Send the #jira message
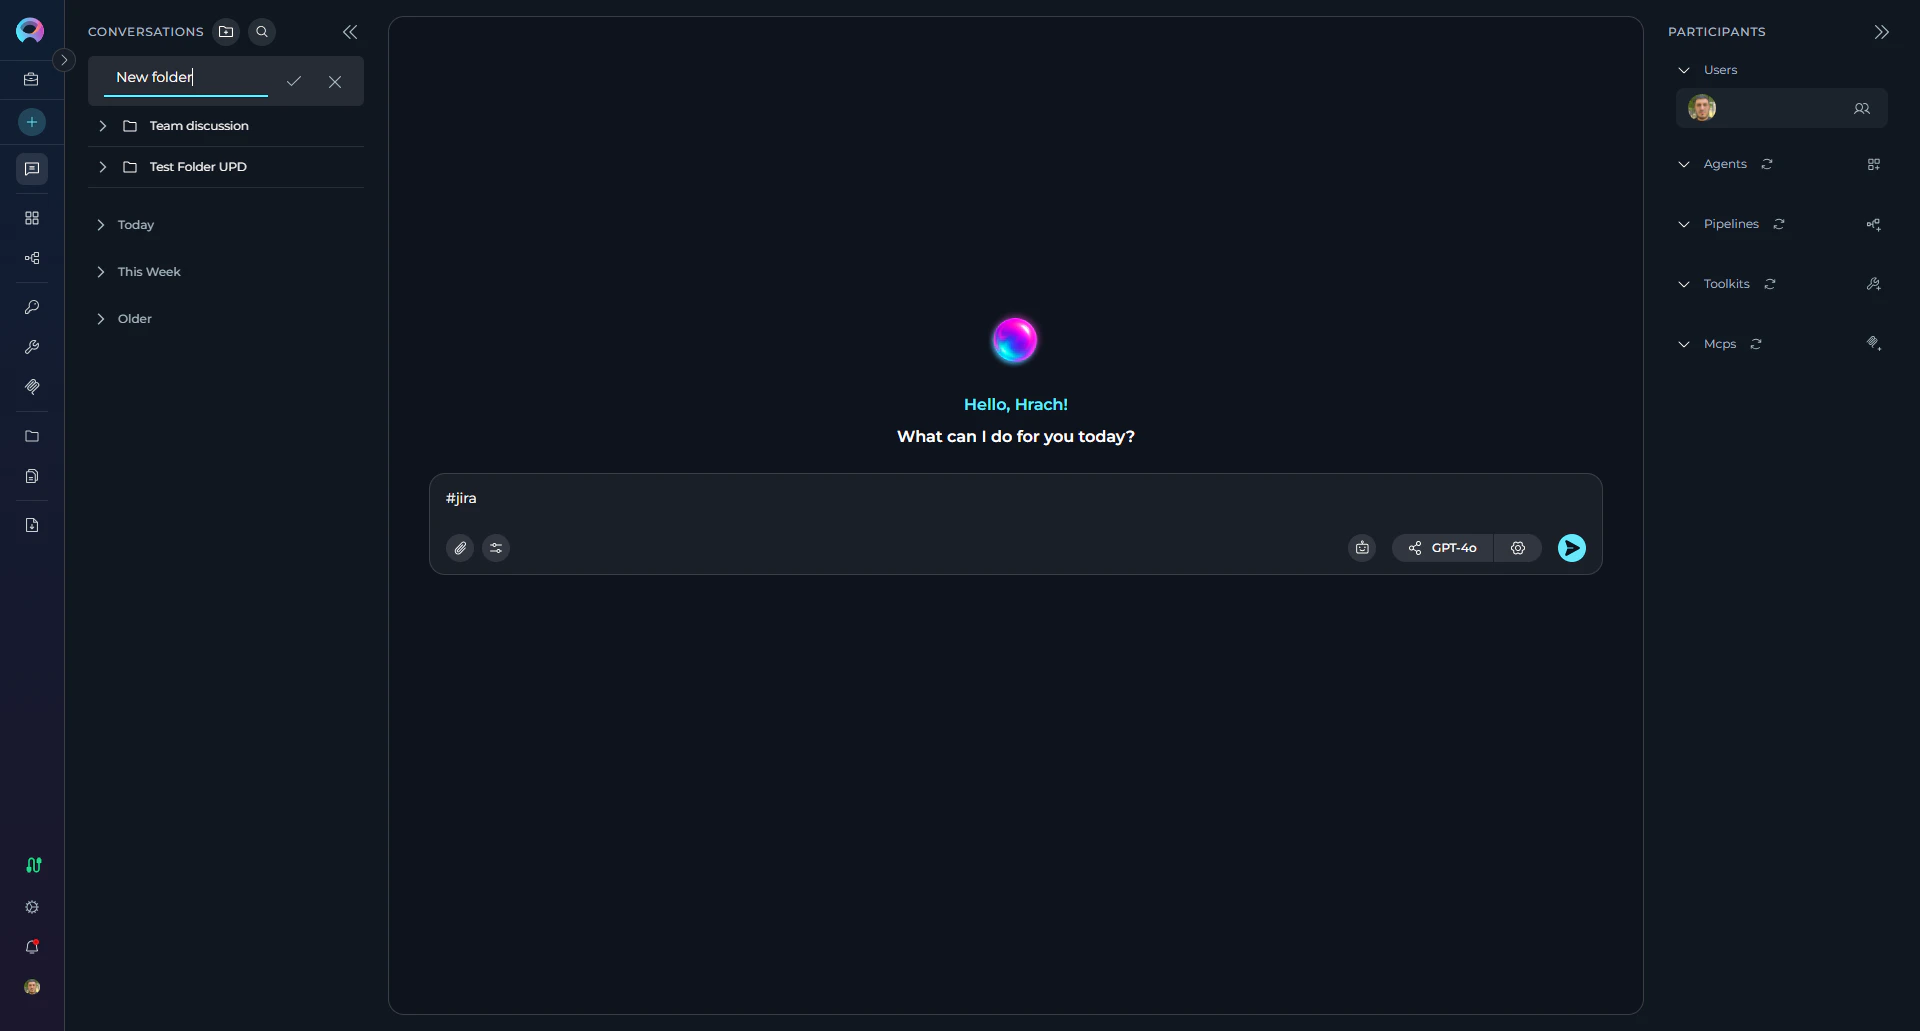 [1570, 547]
